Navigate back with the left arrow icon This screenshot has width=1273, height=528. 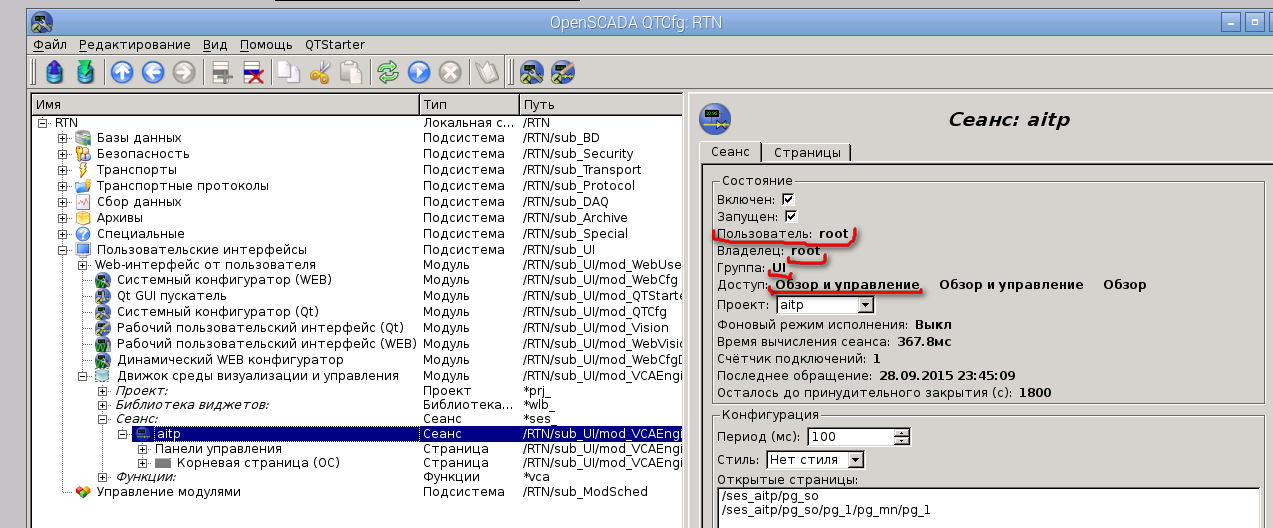tap(153, 72)
